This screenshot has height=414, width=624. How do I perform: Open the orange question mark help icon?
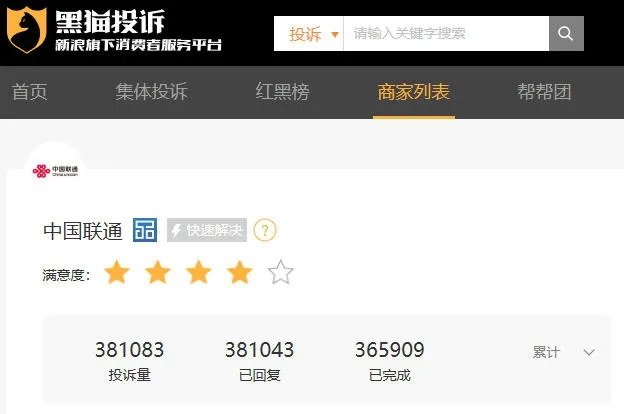(265, 230)
